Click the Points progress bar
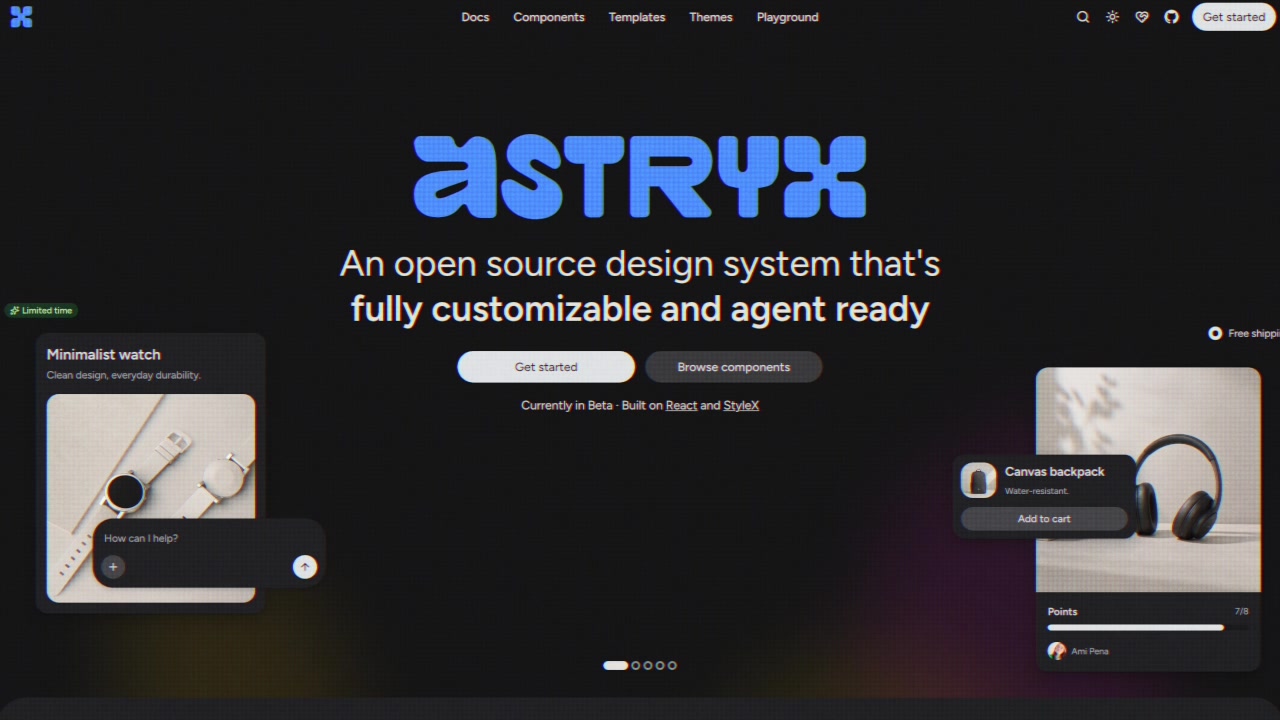The height and width of the screenshot is (720, 1280). point(1148,628)
